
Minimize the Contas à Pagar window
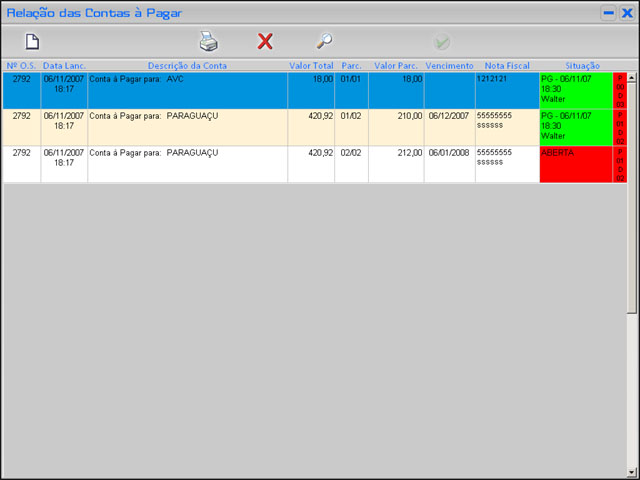point(608,13)
